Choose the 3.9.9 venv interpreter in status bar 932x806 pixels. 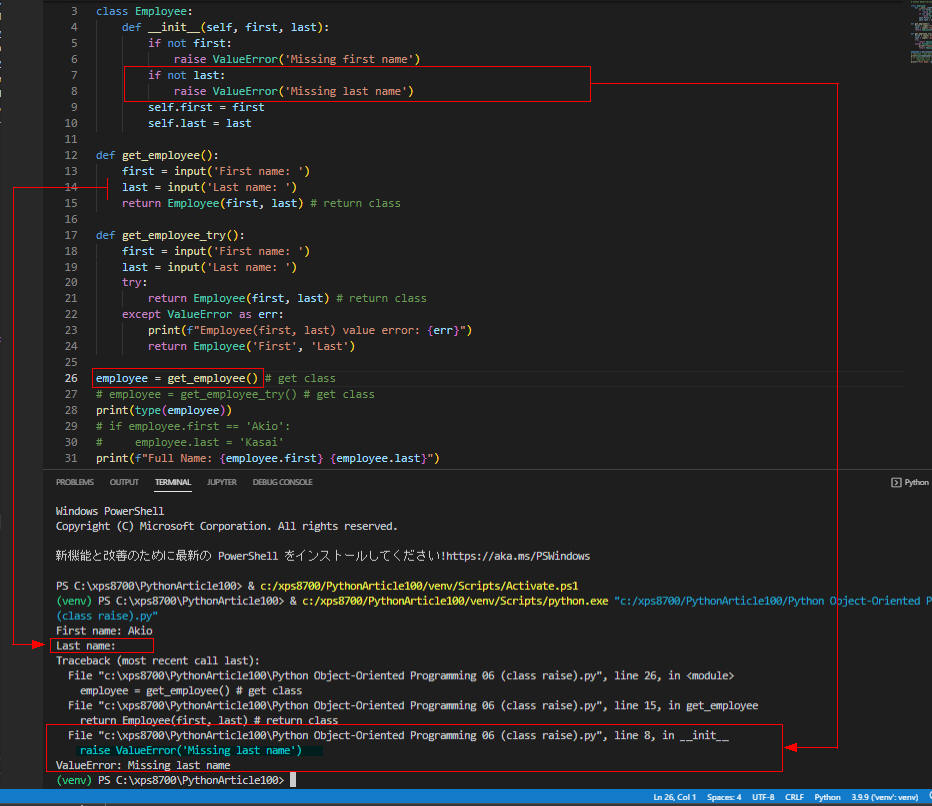[x=884, y=797]
